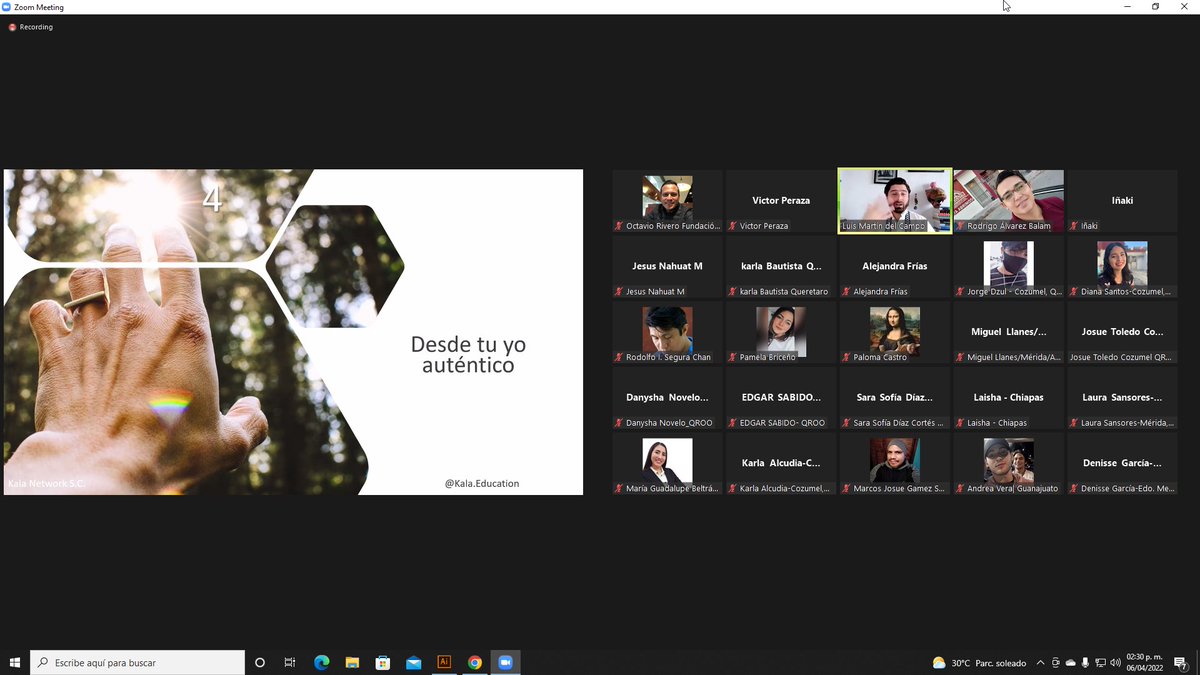The image size is (1200, 675).
Task: Click the Meet Now tray icon
Action: pos(1056,662)
